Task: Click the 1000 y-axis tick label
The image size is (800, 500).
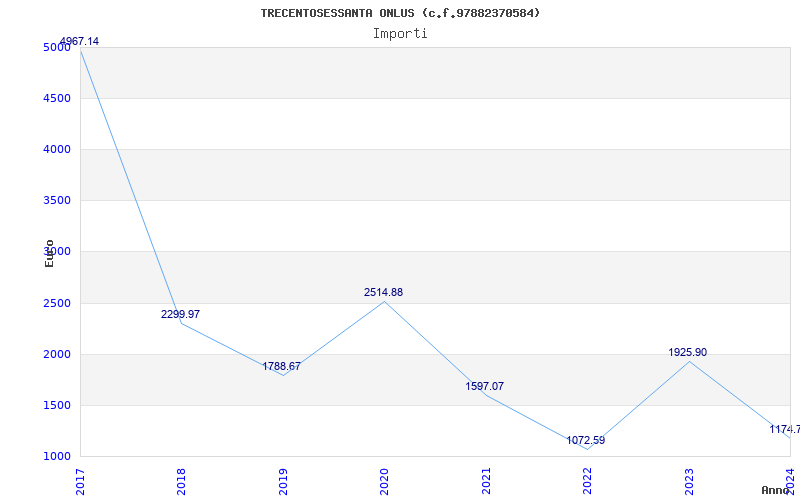Action: click(x=57, y=457)
